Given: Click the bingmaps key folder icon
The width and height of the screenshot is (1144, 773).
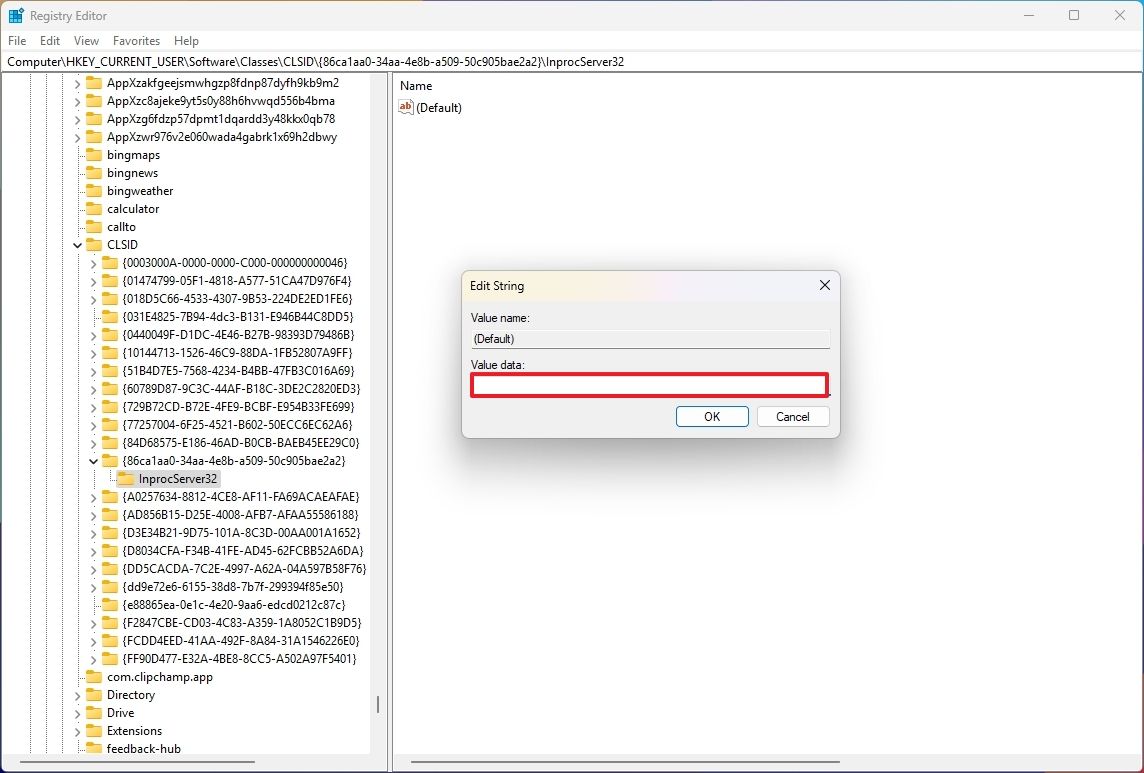Looking at the screenshot, I should (94, 154).
